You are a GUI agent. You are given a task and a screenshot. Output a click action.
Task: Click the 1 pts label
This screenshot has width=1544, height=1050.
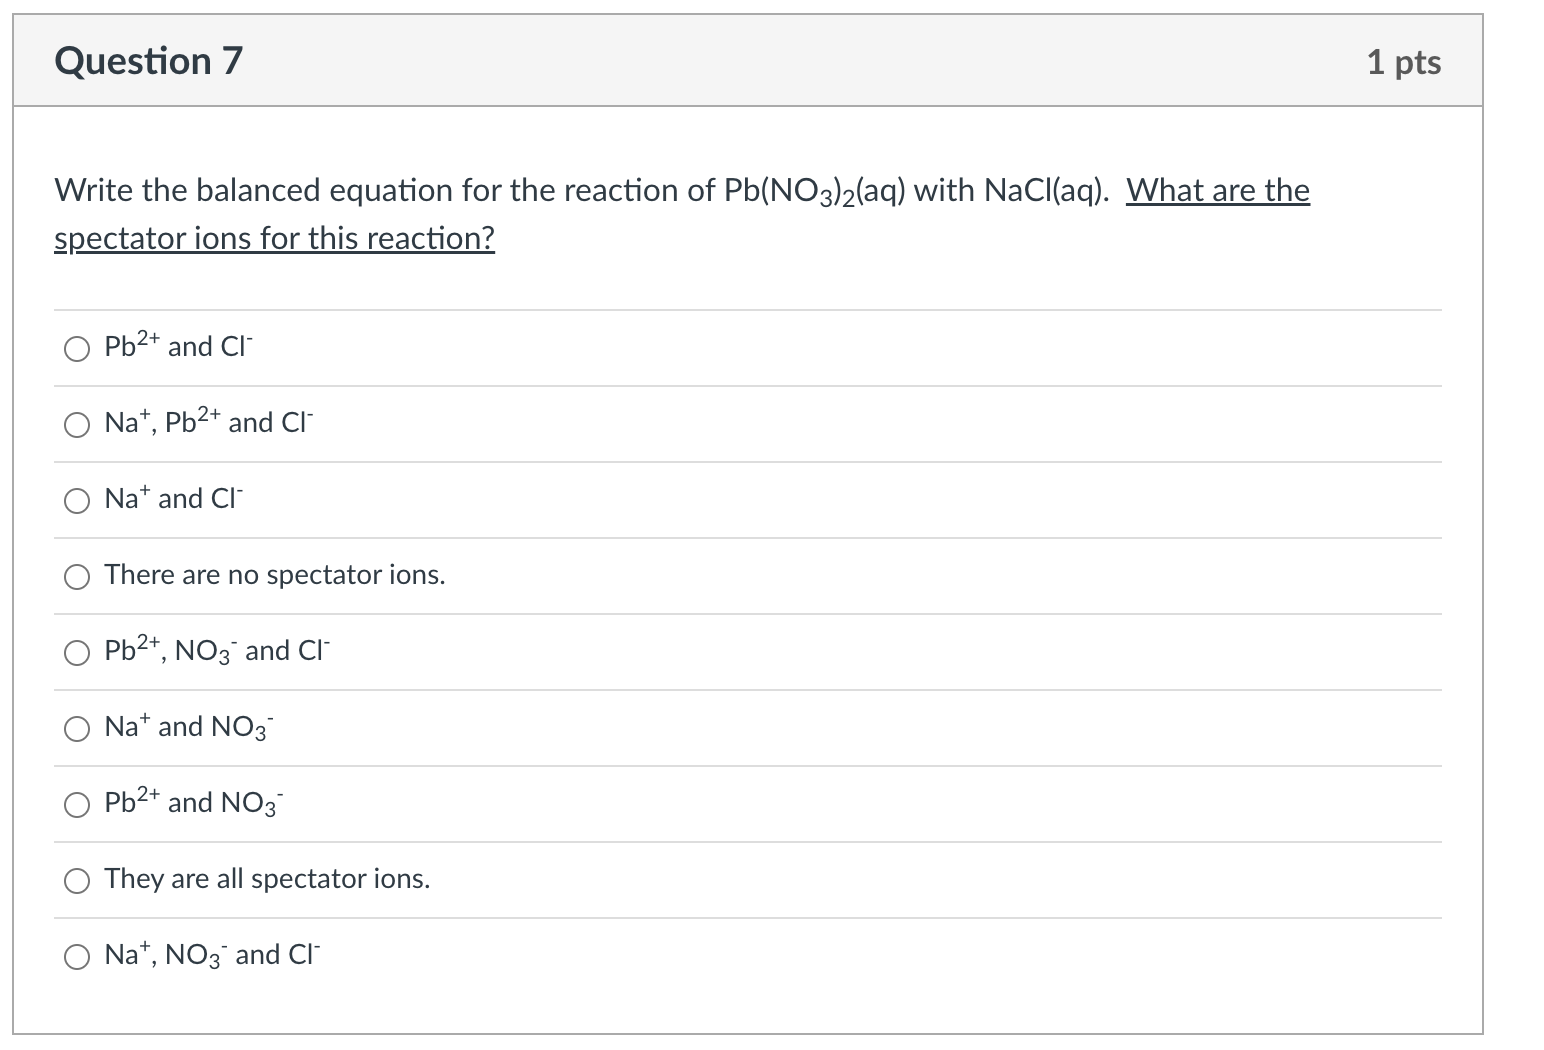[1405, 60]
